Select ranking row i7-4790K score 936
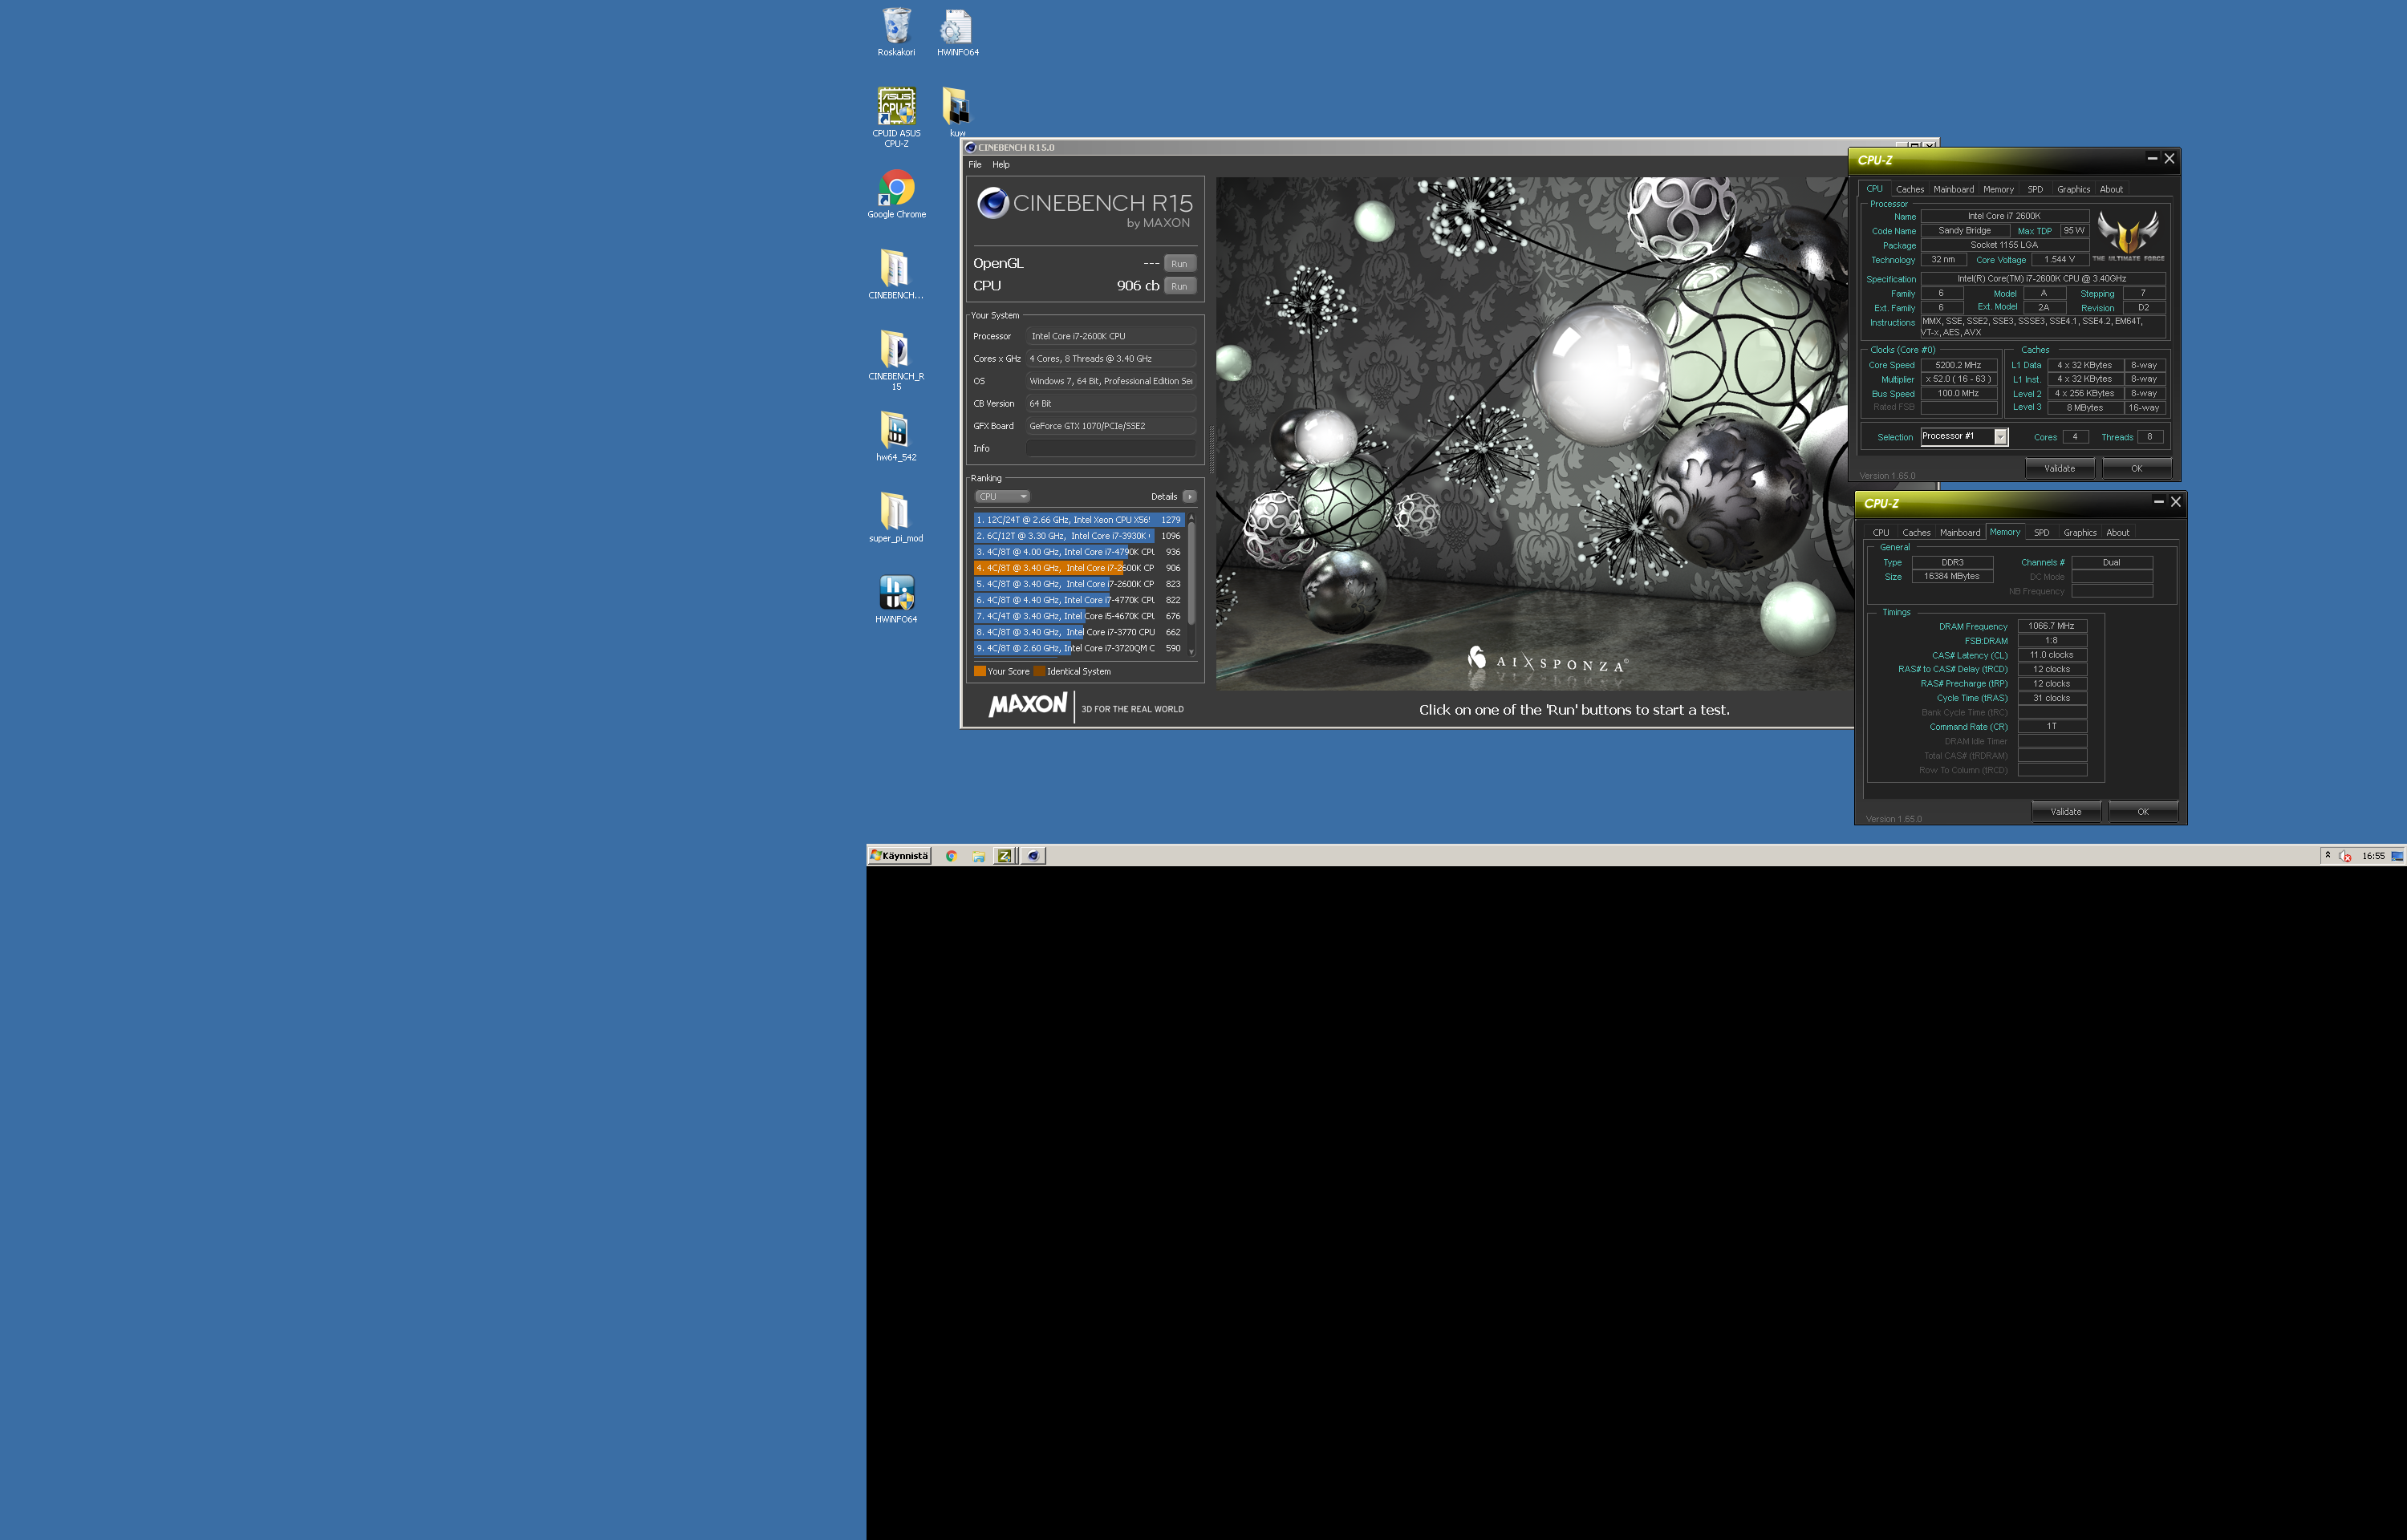This screenshot has width=2407, height=1540. click(1079, 552)
